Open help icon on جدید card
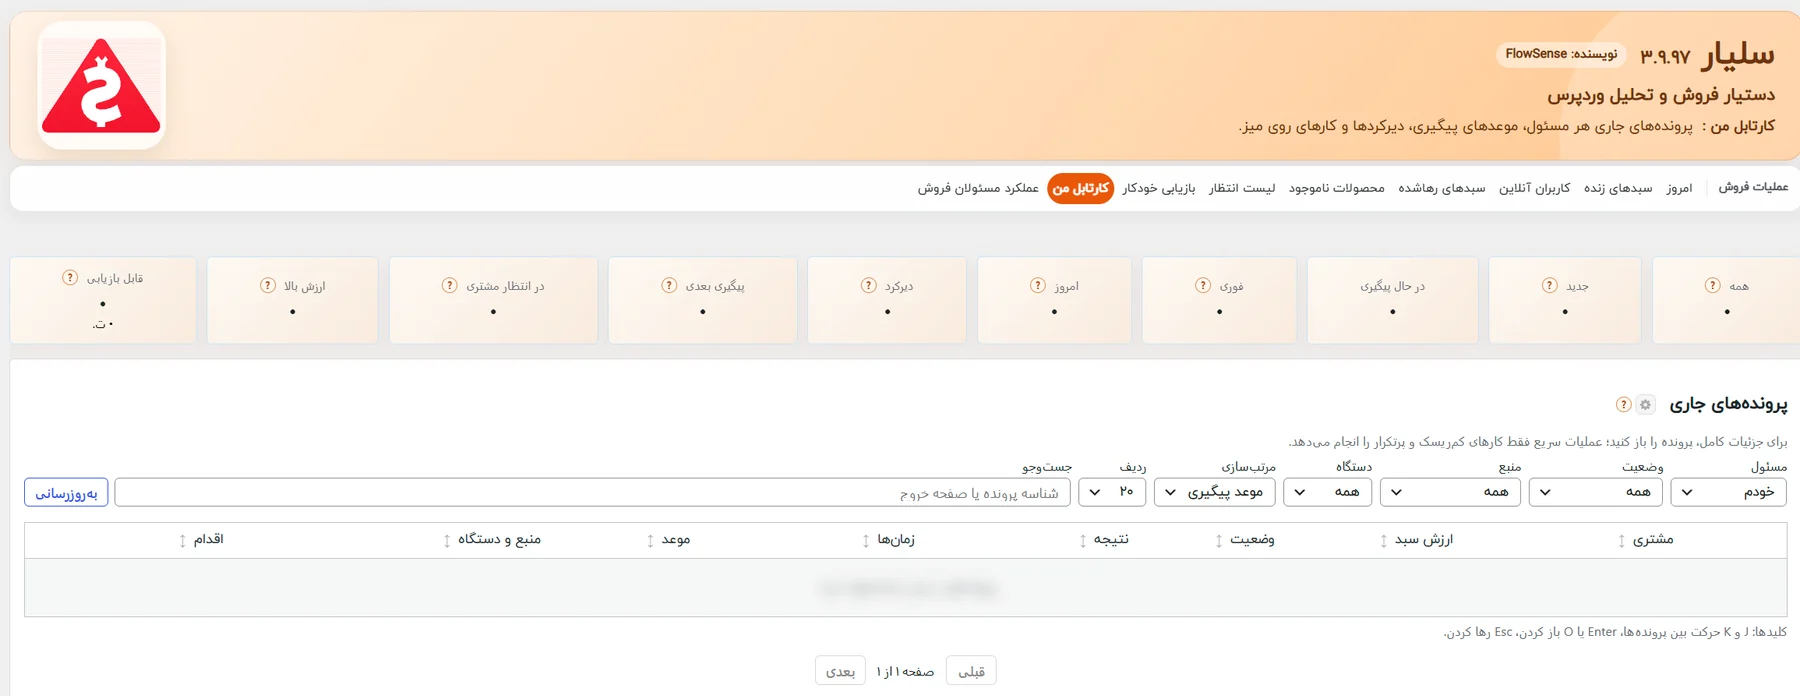The width and height of the screenshot is (1800, 696). pos(1549,285)
